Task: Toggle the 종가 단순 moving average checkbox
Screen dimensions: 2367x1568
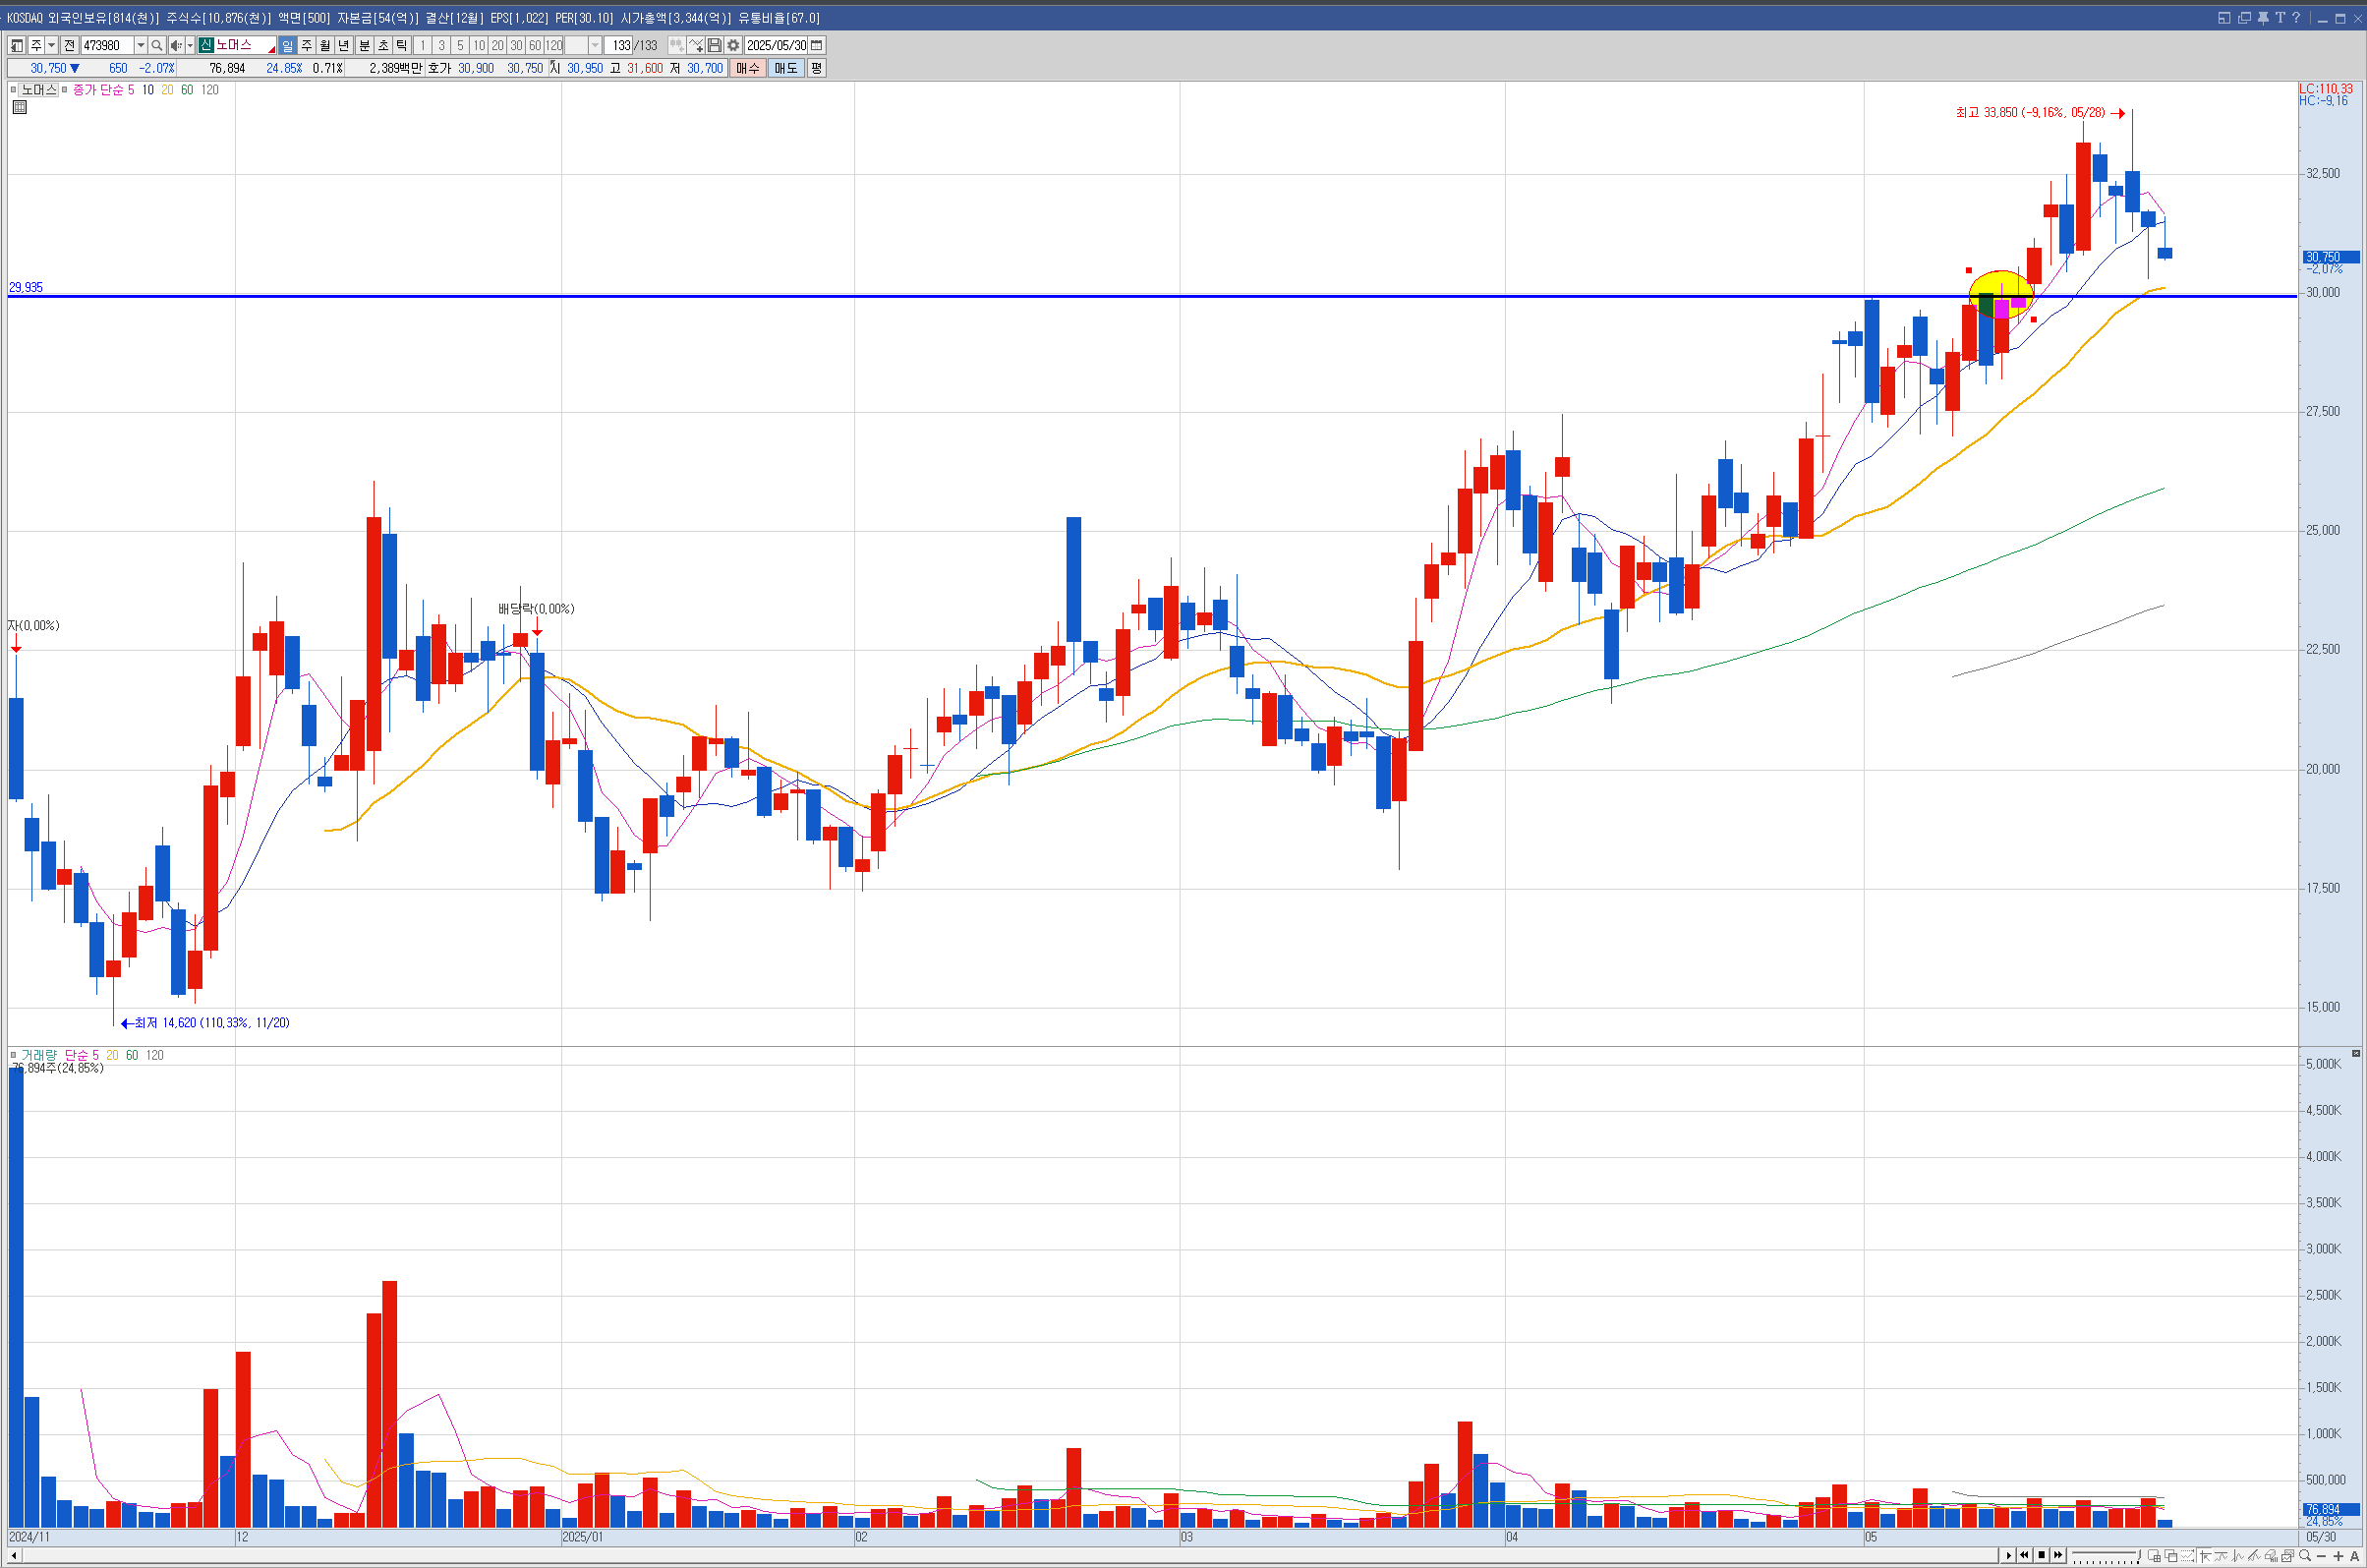Action: [x=65, y=90]
